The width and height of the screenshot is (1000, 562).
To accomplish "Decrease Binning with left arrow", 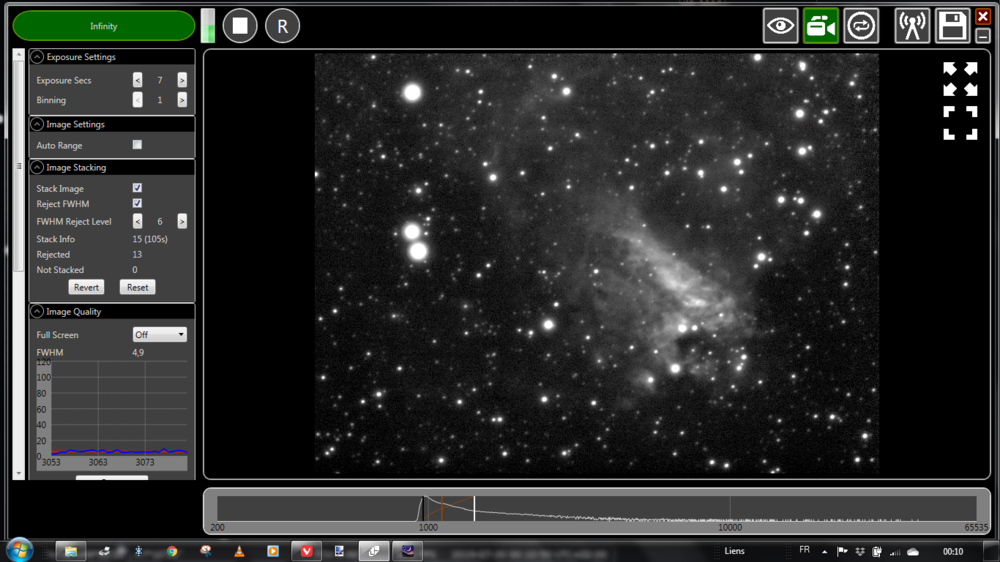I will pos(138,100).
